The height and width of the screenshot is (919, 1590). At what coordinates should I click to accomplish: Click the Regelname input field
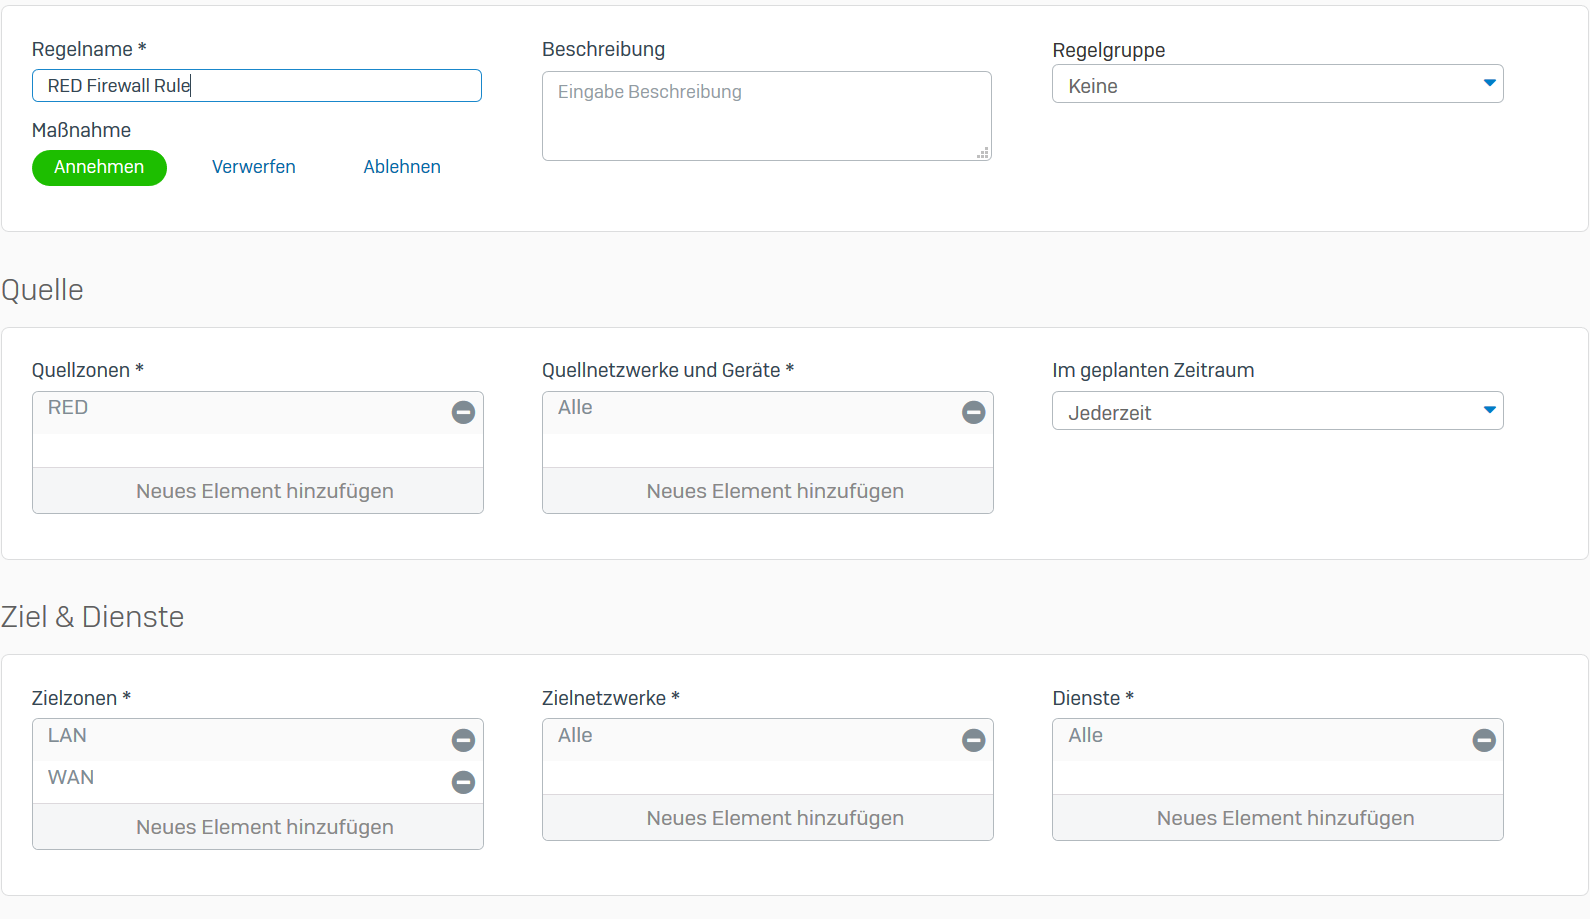coord(256,86)
